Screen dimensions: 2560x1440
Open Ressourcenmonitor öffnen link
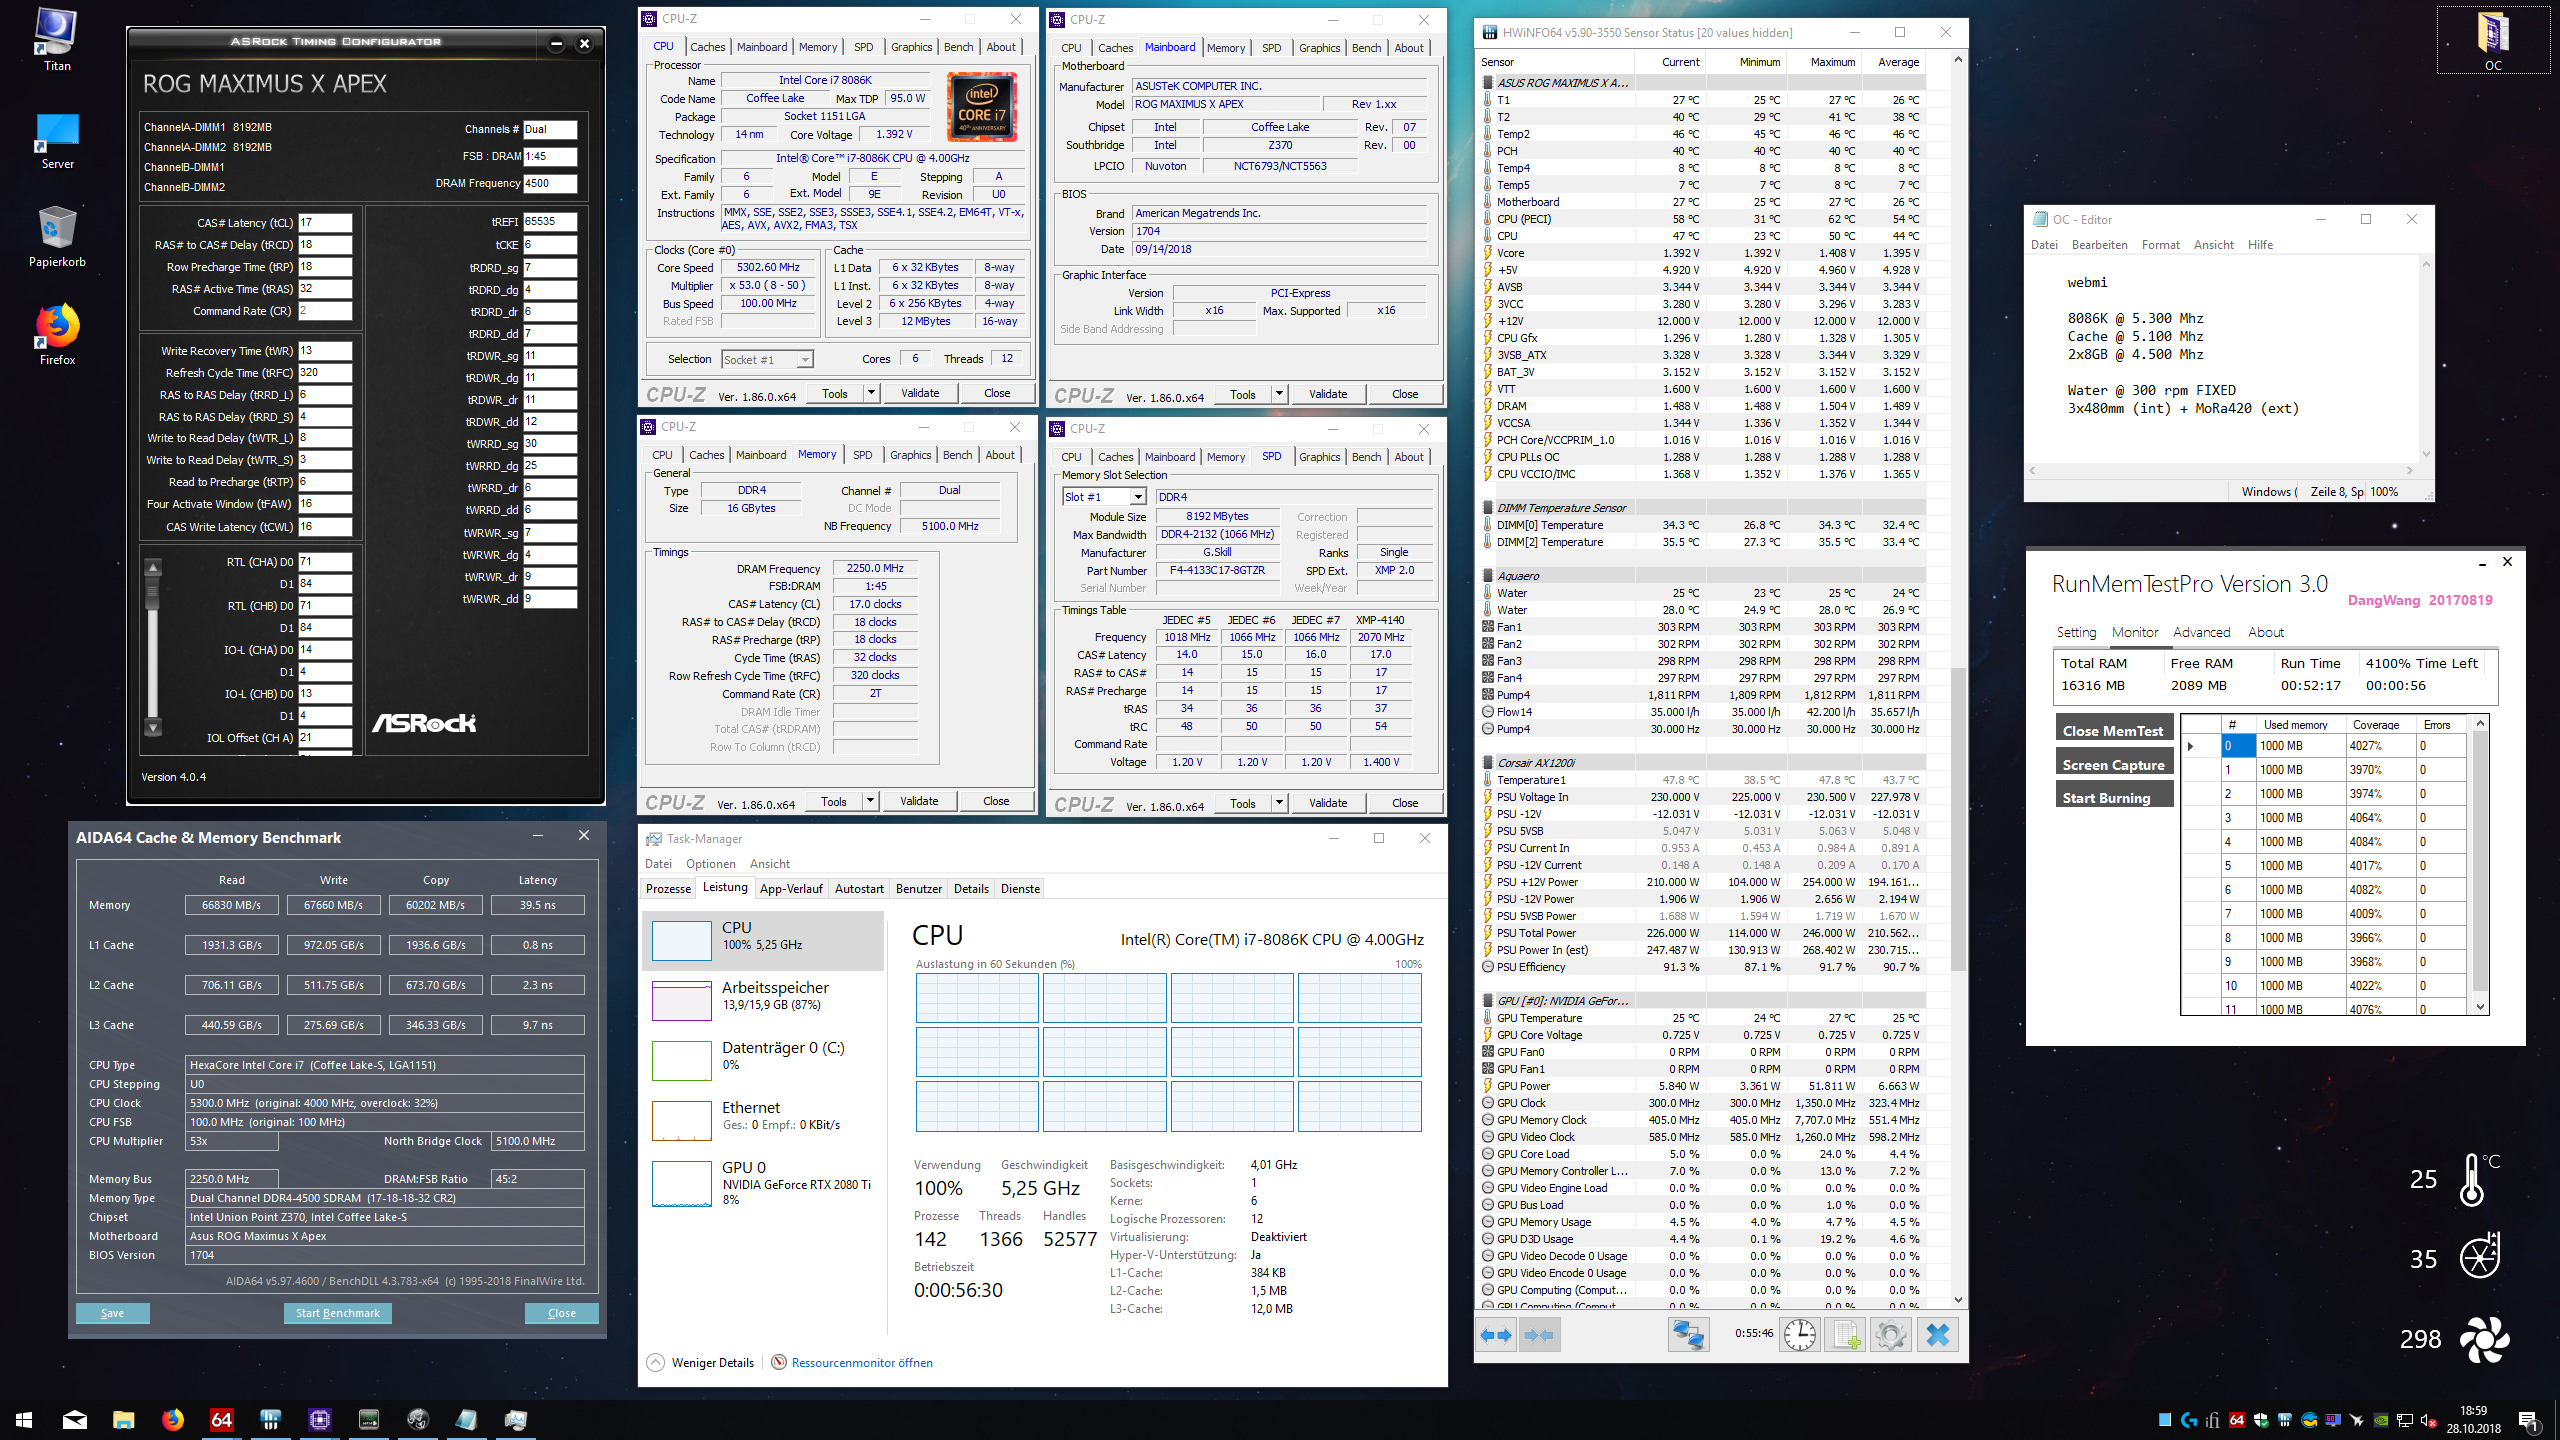(x=861, y=1362)
